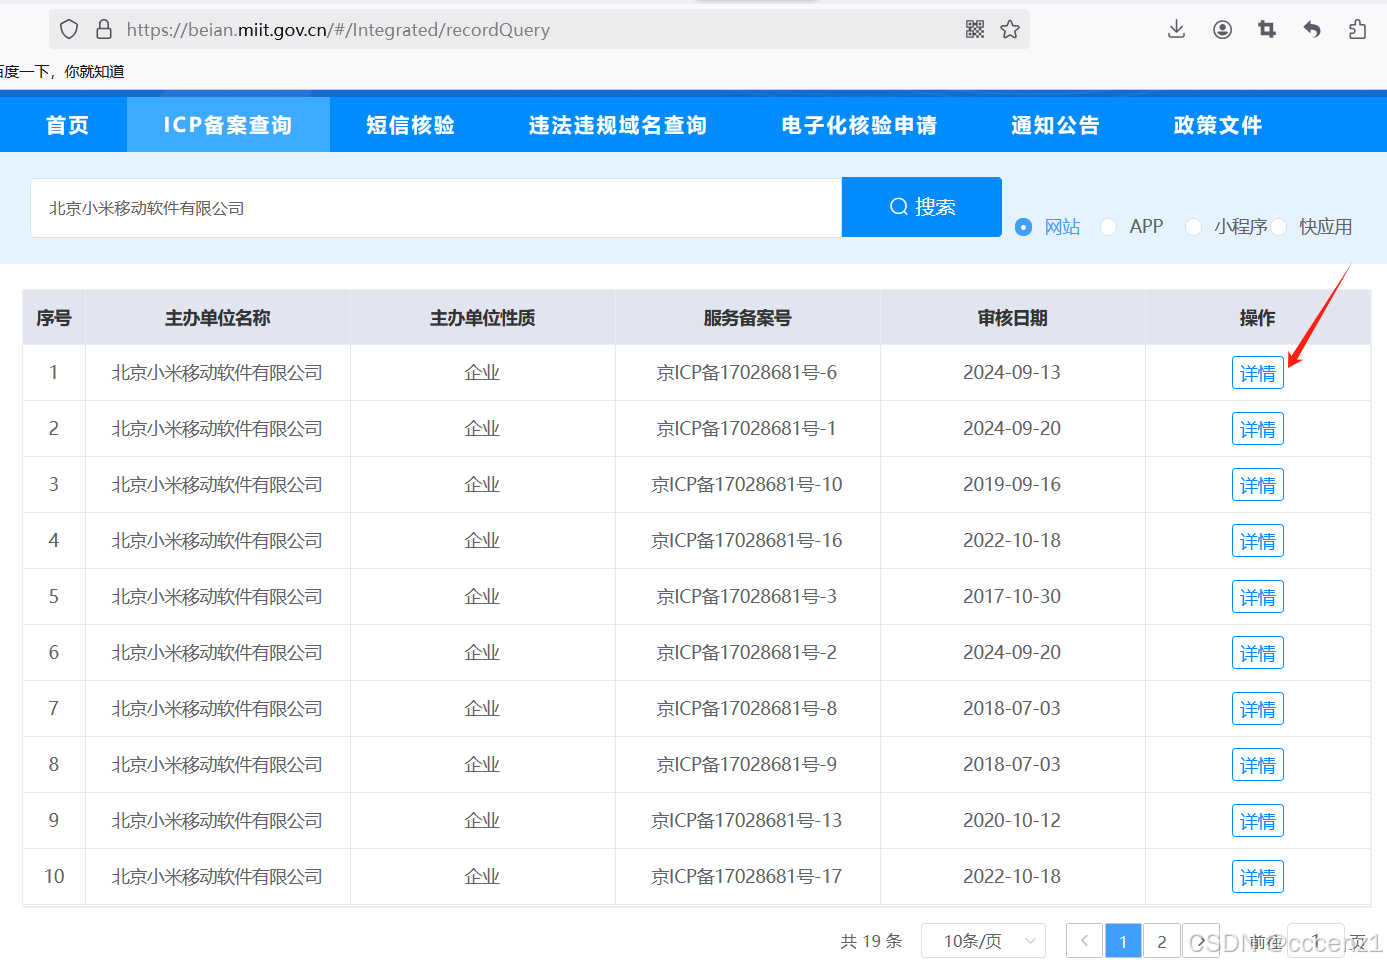Go to pagination page 1

(1123, 941)
